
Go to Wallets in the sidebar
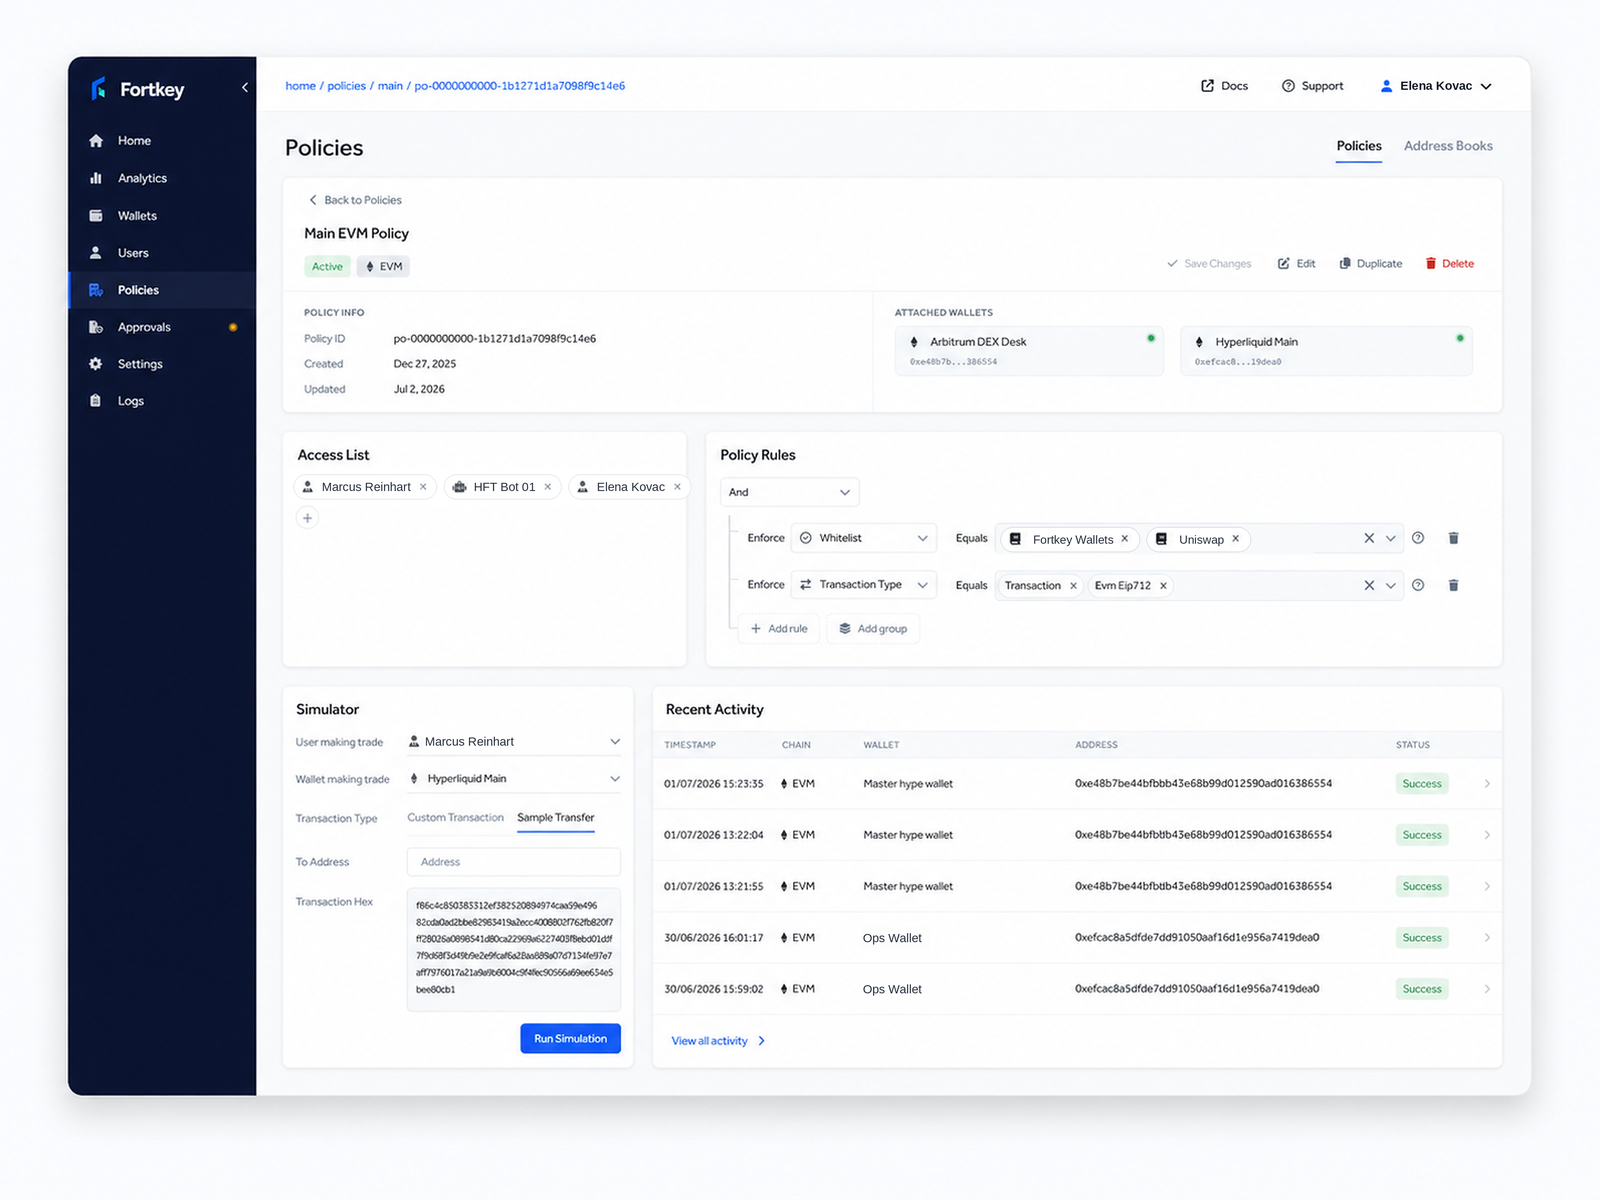click(162, 215)
